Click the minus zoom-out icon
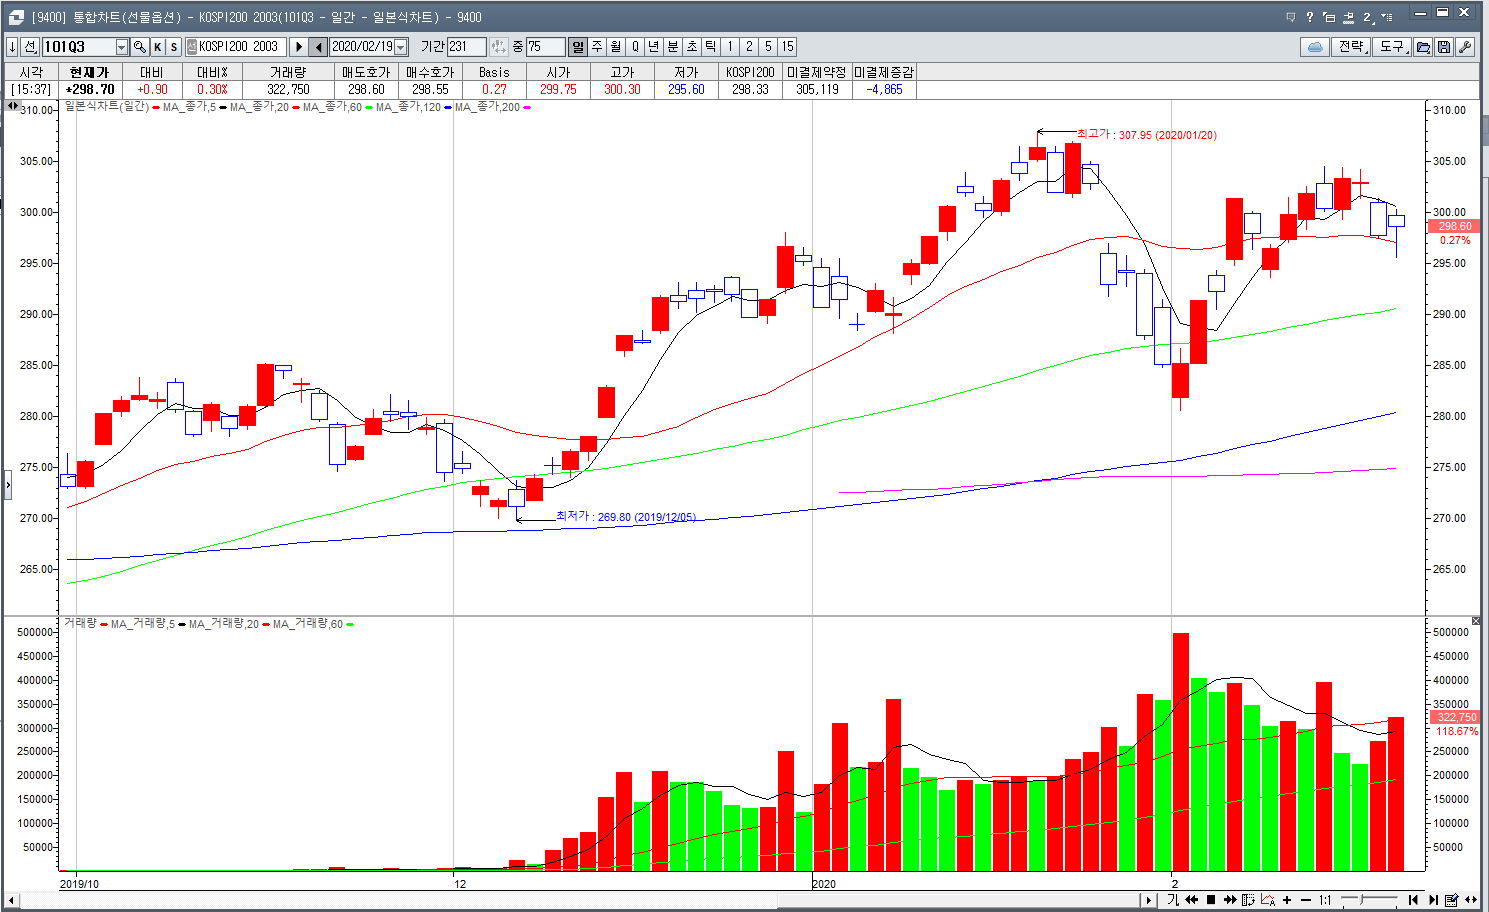The image size is (1489, 912). click(1305, 900)
